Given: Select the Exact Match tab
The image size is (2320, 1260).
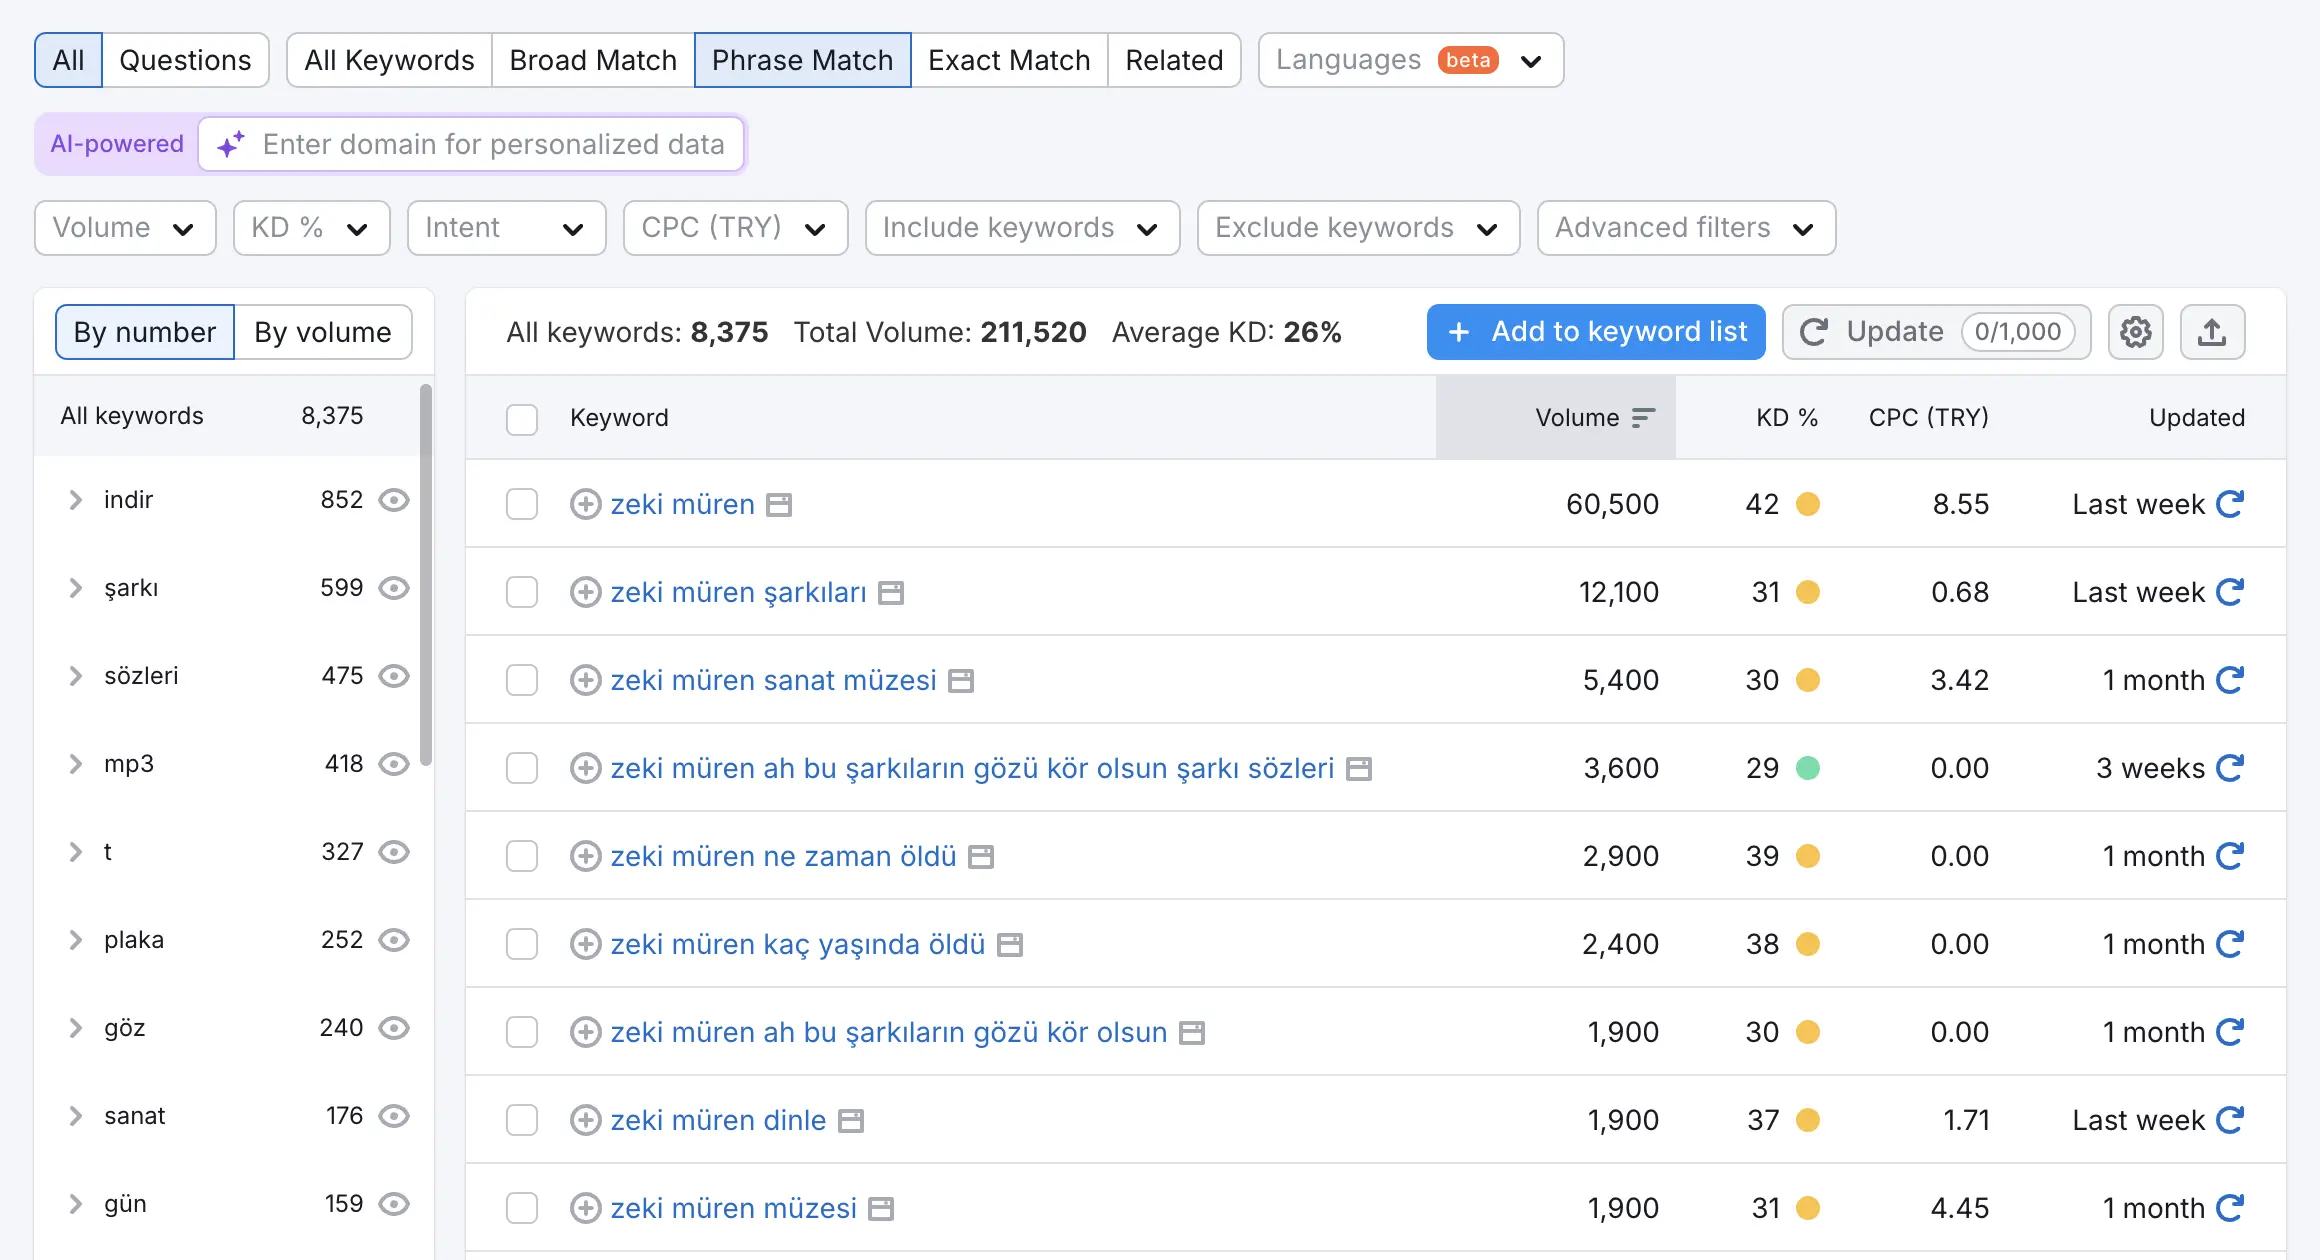Looking at the screenshot, I should (x=1009, y=60).
